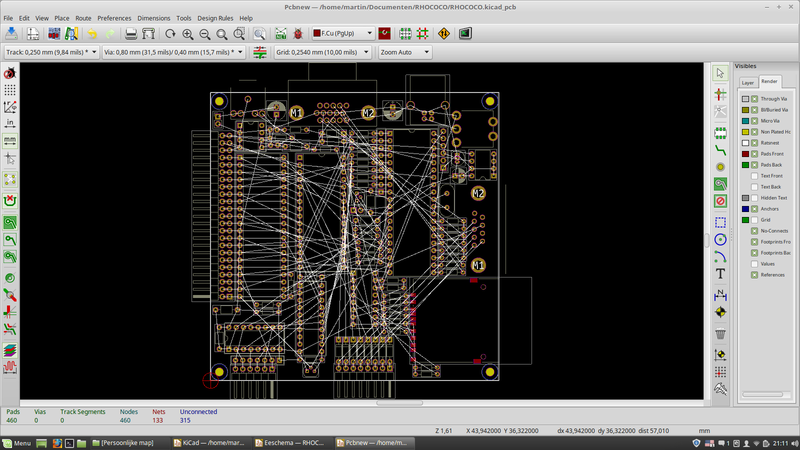Viewport: 800px width, 450px height.
Task: Select the Add arc tool
Action: tap(720, 256)
